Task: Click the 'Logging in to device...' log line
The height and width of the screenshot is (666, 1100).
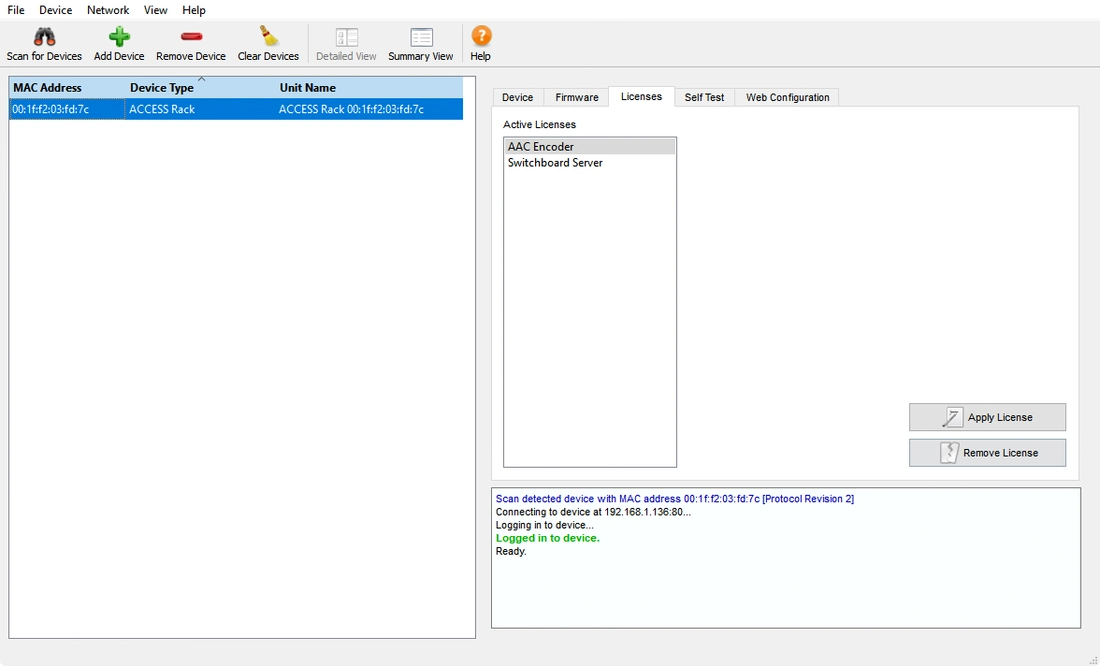Action: tap(544, 525)
